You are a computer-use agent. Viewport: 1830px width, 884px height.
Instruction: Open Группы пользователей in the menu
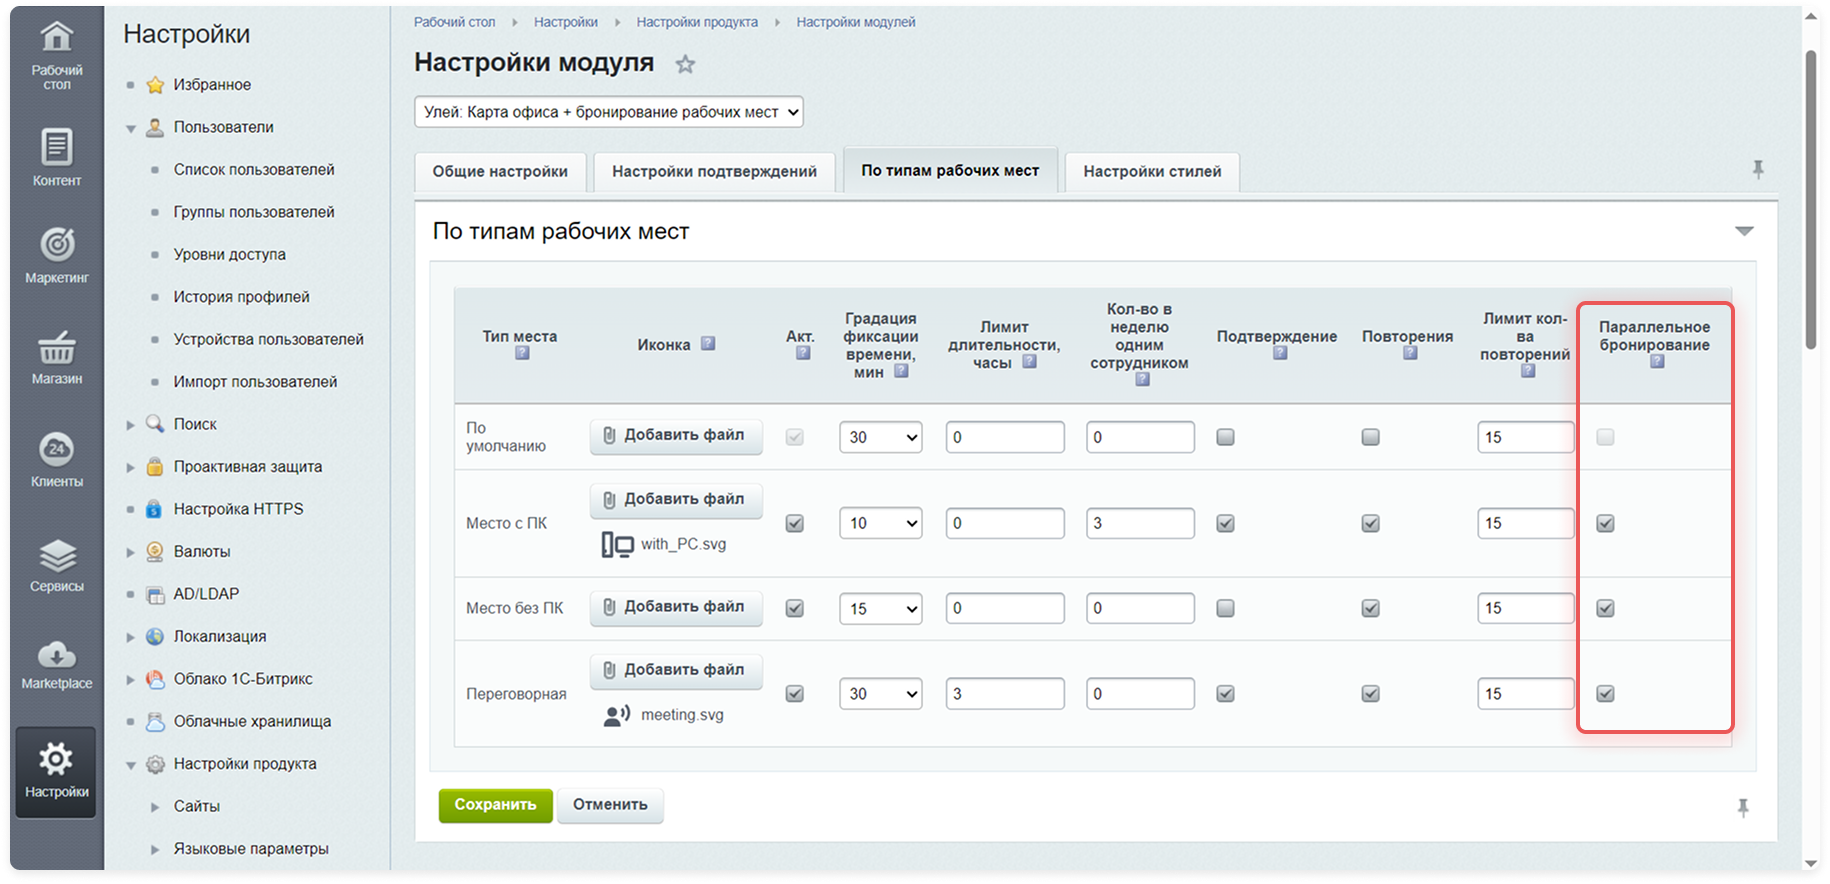254,212
